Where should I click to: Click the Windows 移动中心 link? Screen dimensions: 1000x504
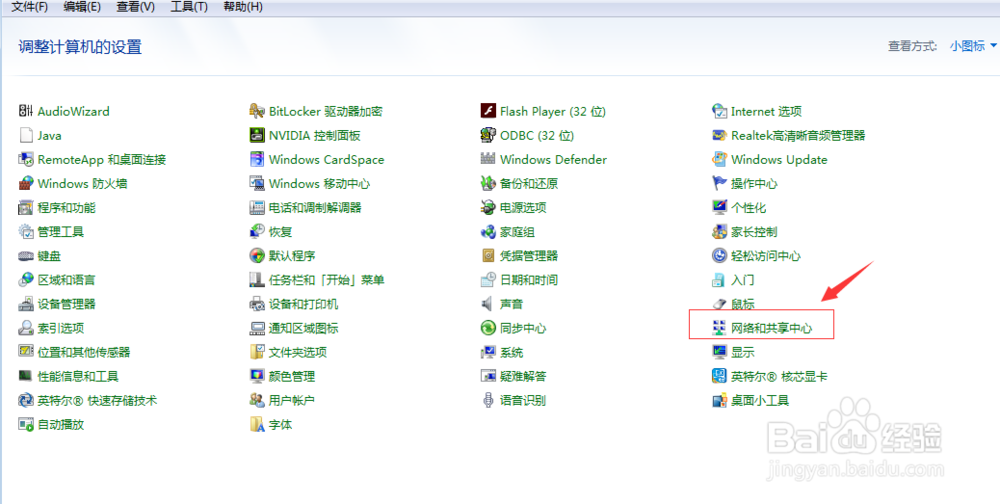[320, 184]
